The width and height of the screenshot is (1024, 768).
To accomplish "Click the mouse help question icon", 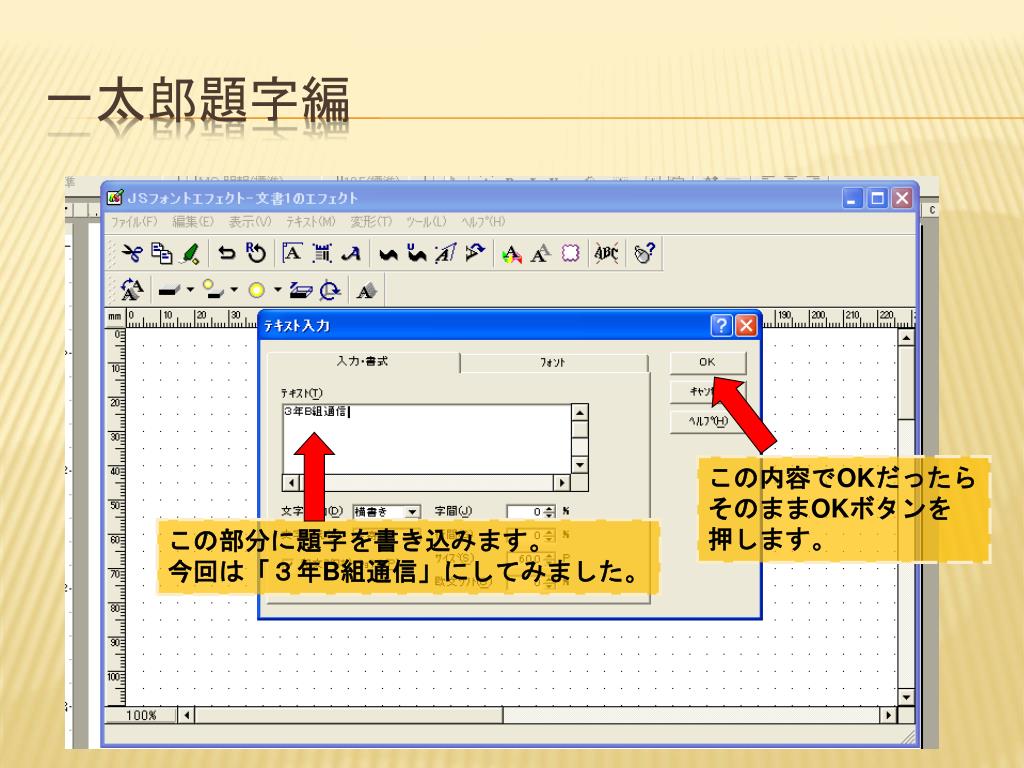I will (644, 253).
